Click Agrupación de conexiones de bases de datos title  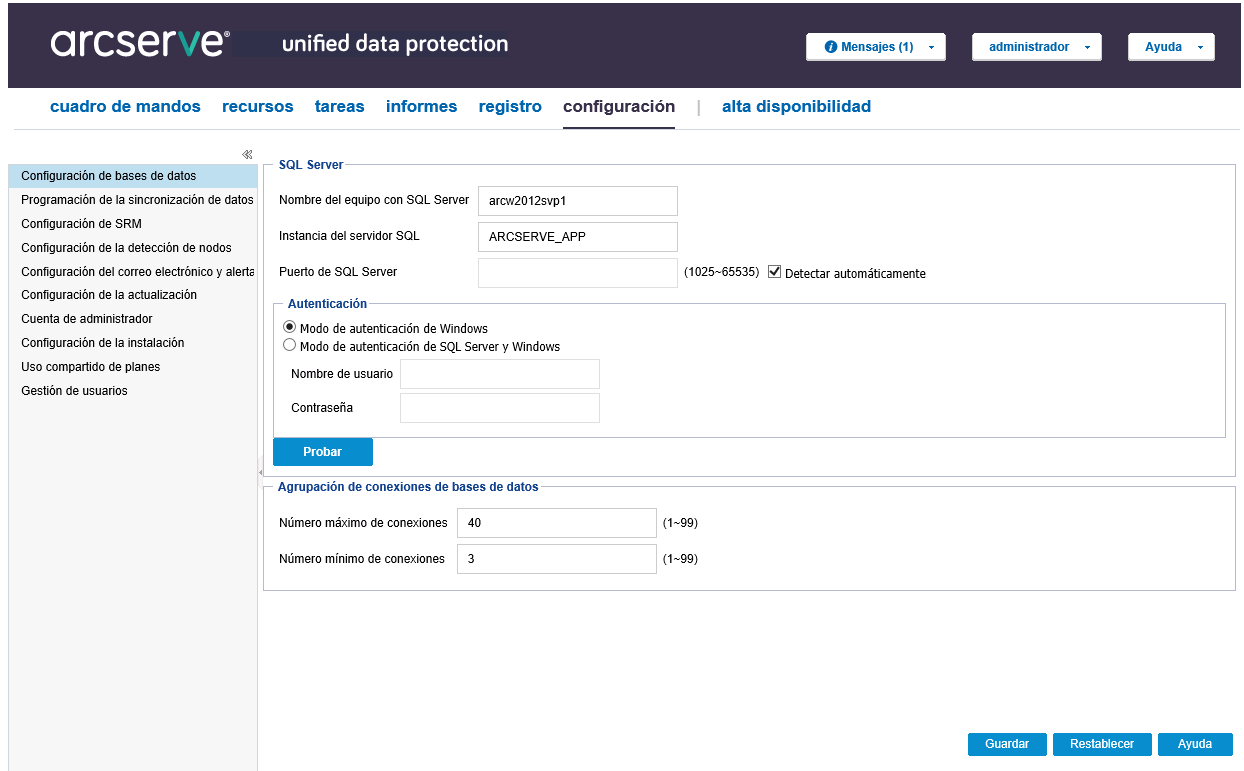408,487
